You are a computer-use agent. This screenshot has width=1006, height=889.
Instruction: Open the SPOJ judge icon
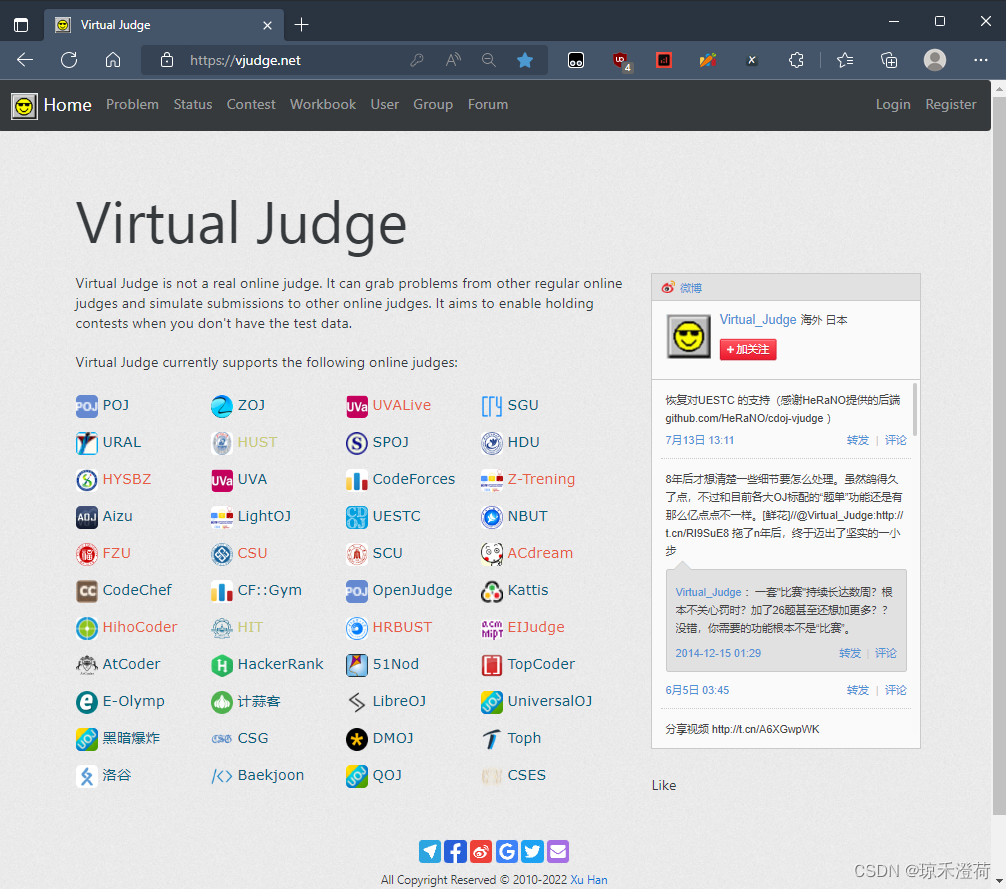[x=357, y=442]
